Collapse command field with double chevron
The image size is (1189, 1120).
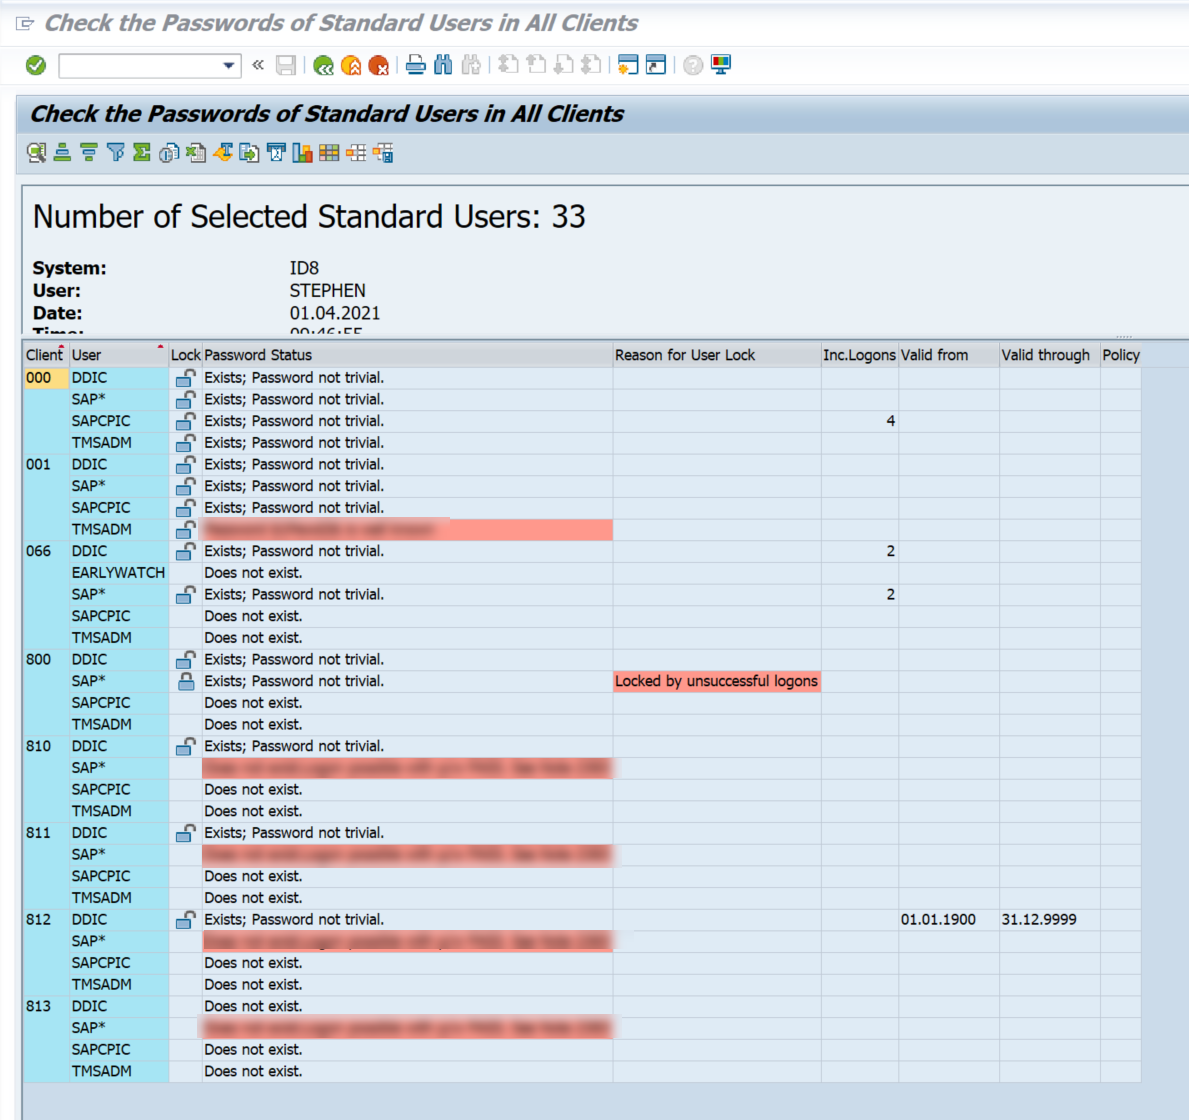pyautogui.click(x=258, y=66)
